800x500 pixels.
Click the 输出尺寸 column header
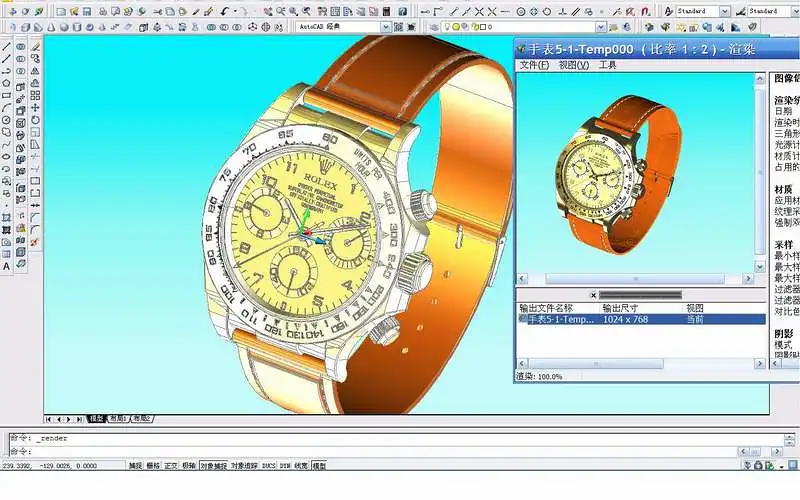click(620, 308)
